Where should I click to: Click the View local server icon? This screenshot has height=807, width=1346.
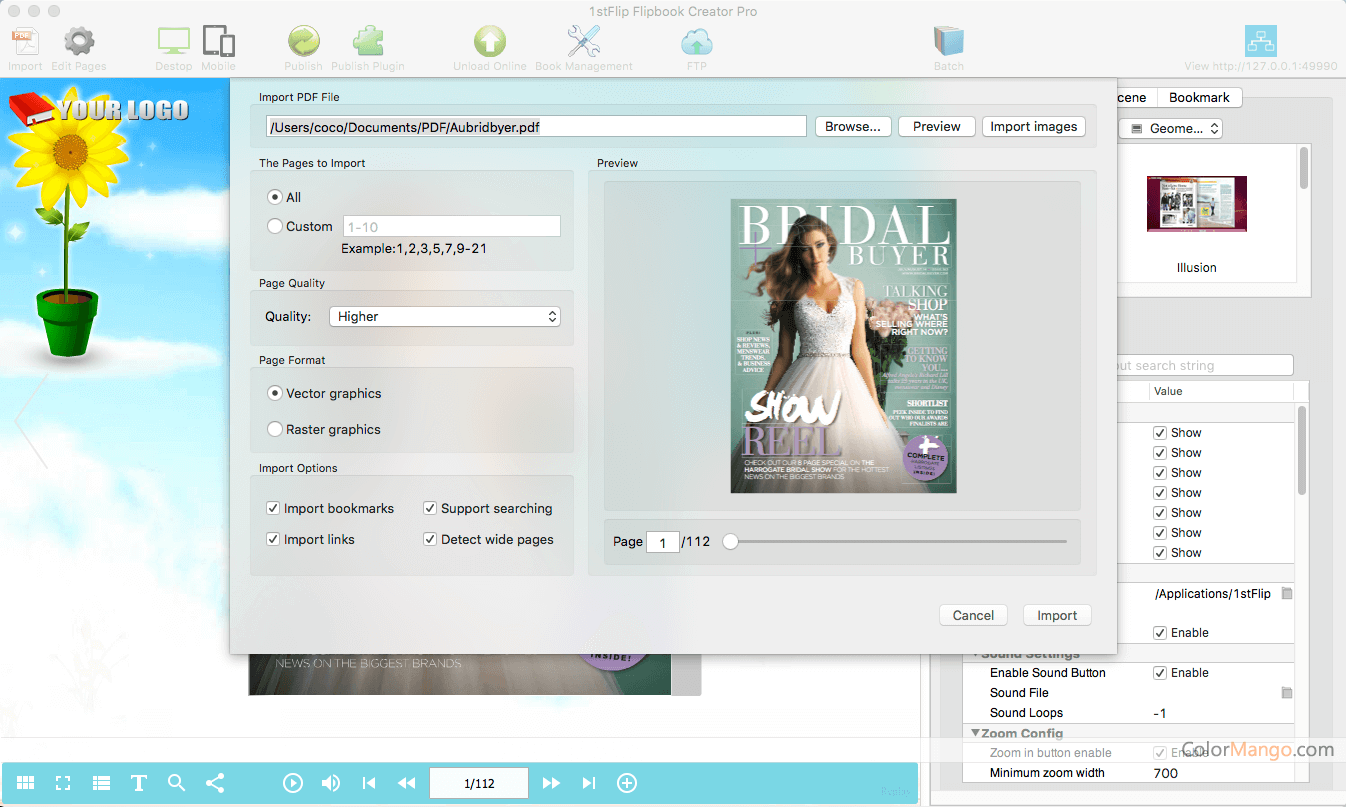[1260, 41]
